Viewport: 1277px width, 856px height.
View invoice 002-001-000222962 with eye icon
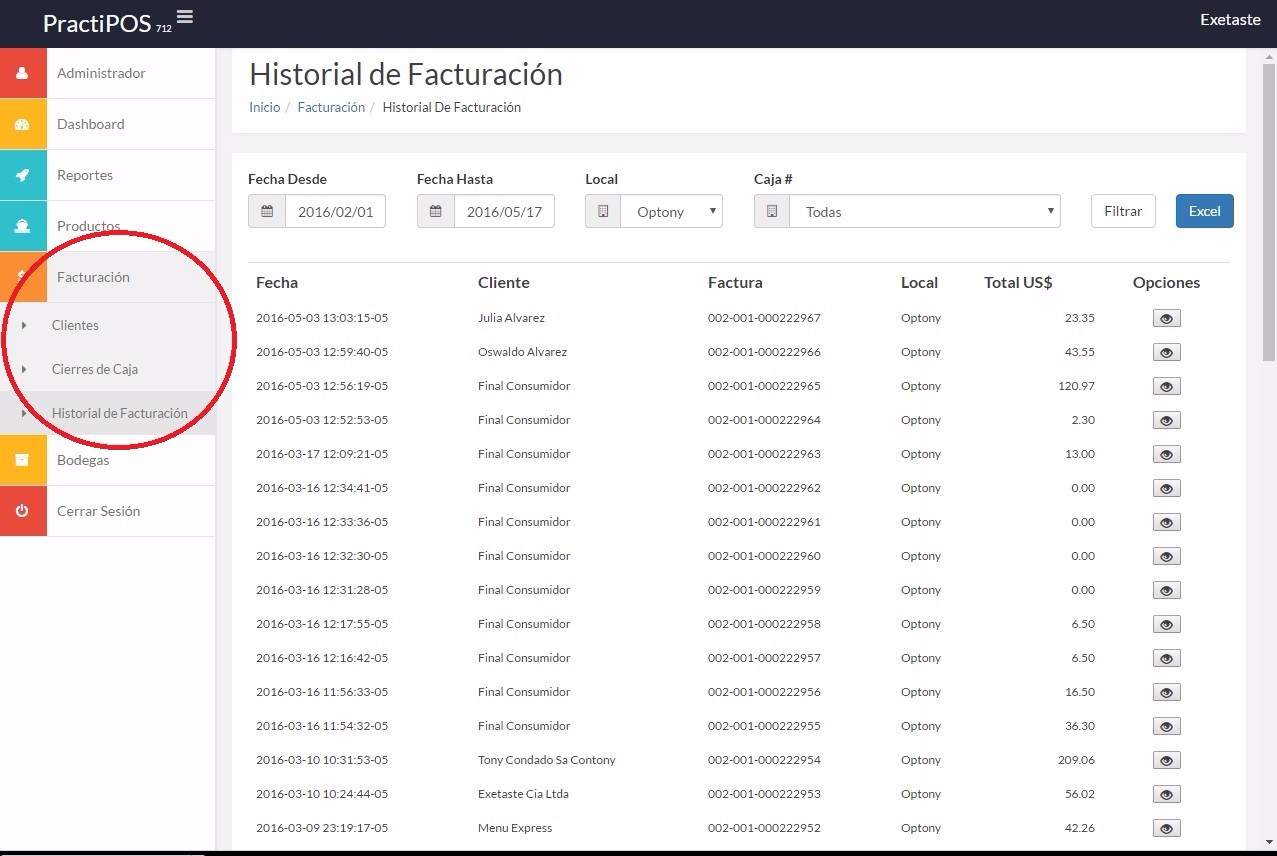tap(1166, 488)
